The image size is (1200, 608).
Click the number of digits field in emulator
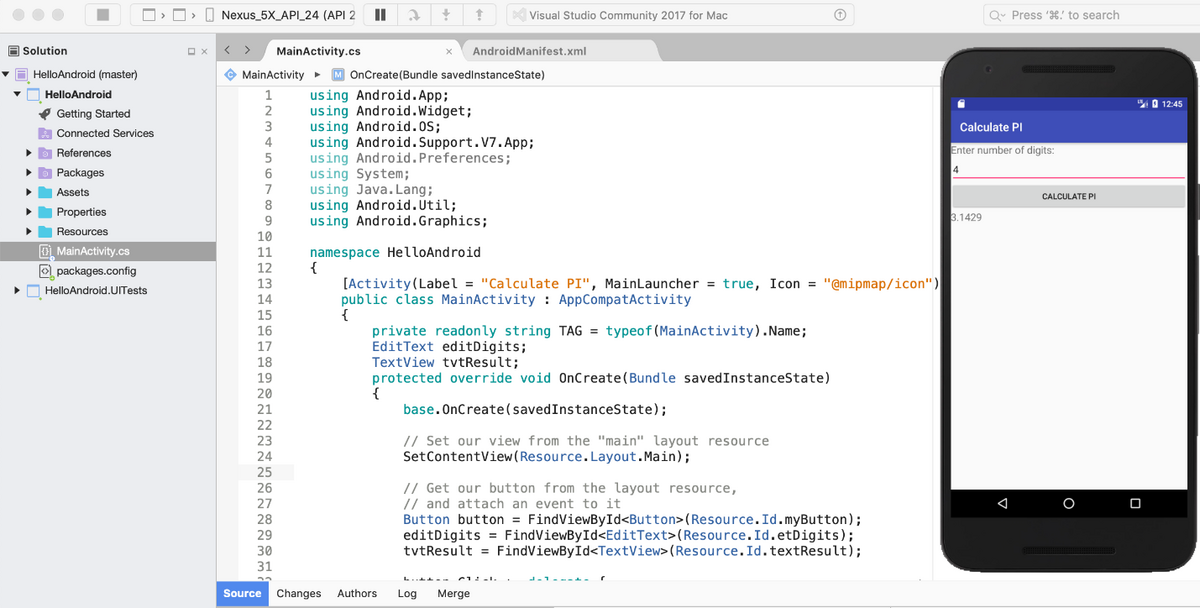(x=1068, y=170)
